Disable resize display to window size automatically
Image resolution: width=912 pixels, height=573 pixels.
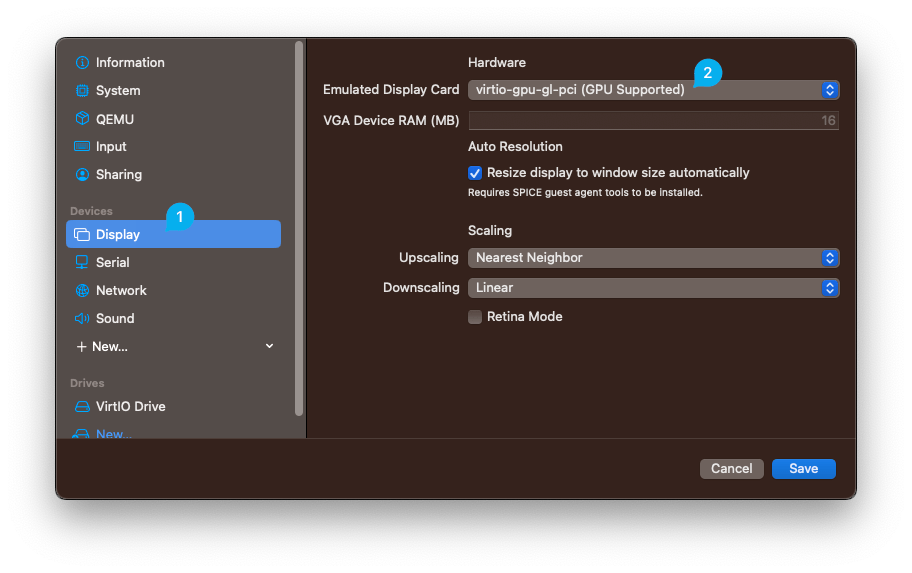click(475, 173)
